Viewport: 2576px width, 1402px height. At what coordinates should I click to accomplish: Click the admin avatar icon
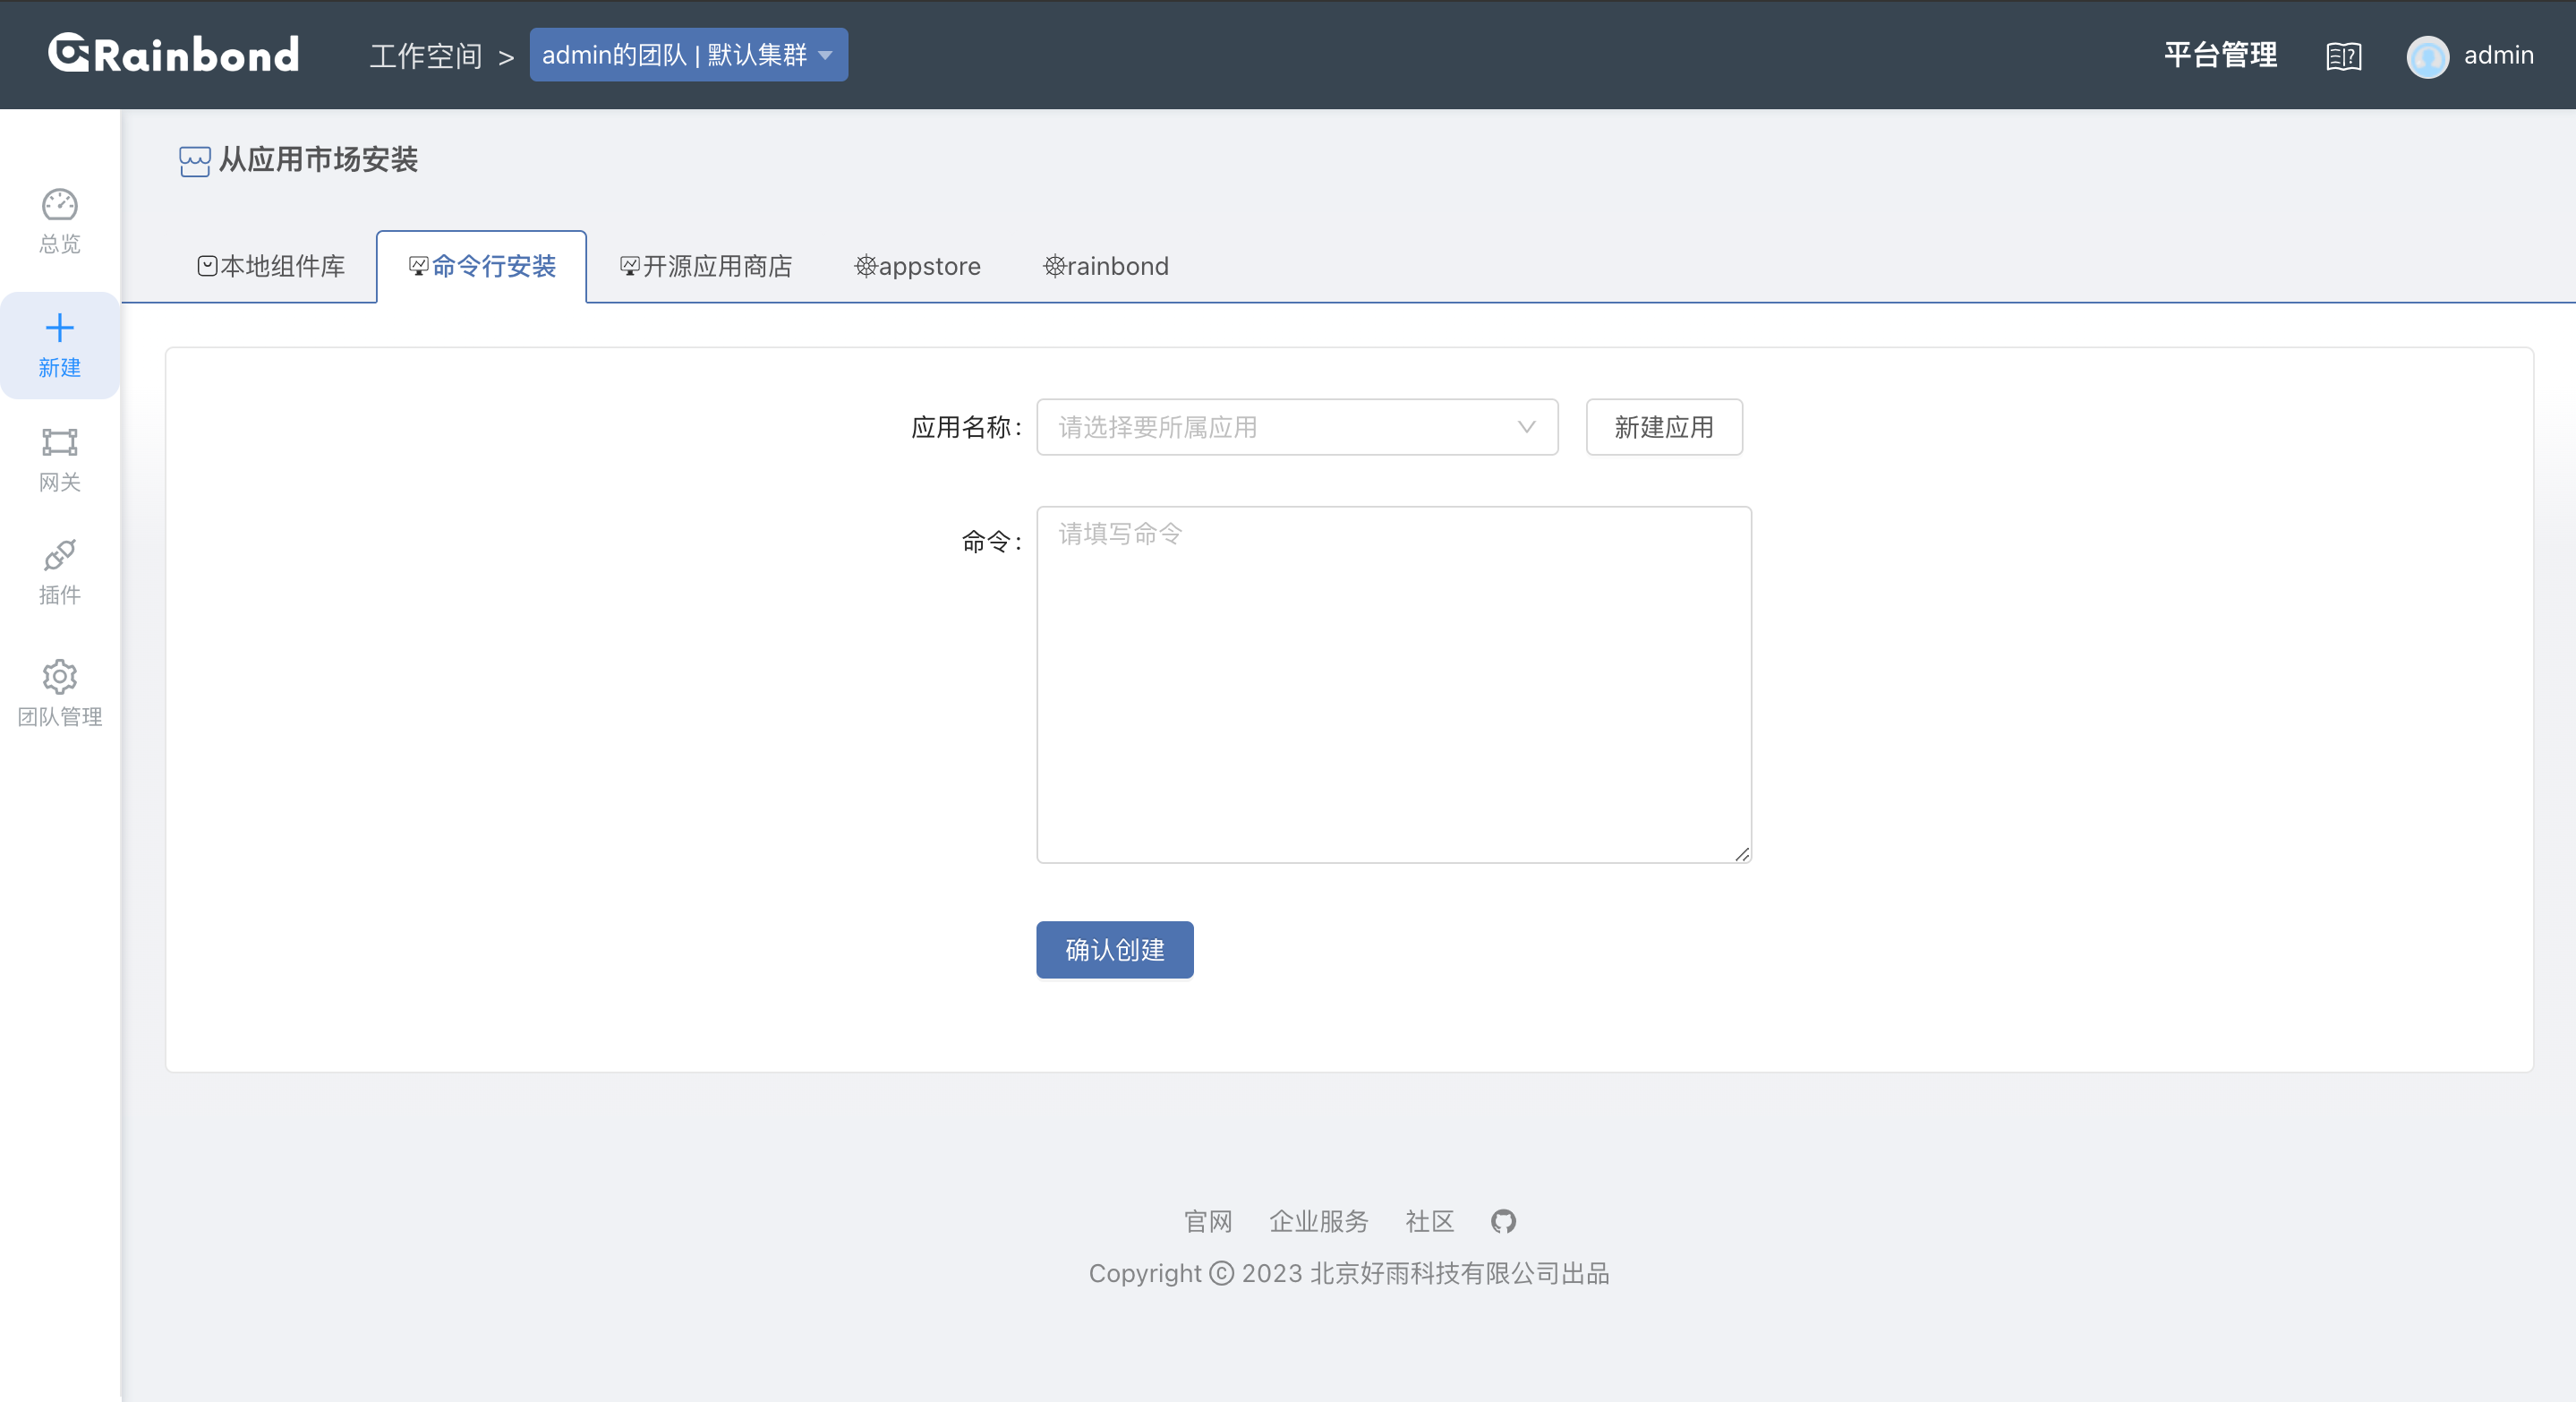[x=2428, y=56]
